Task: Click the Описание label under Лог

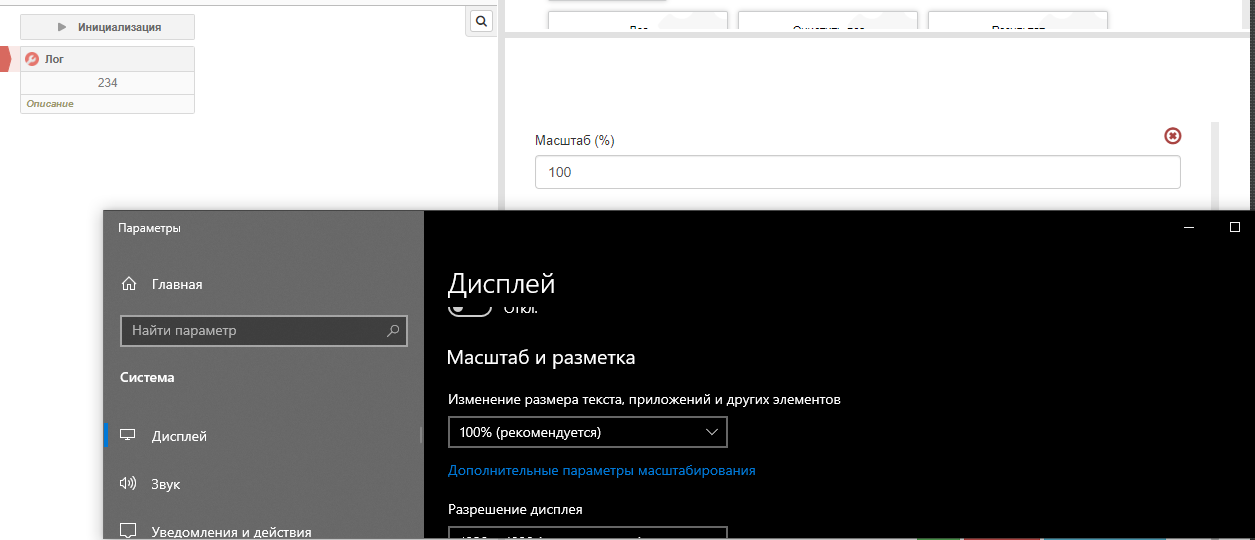Action: tap(50, 104)
